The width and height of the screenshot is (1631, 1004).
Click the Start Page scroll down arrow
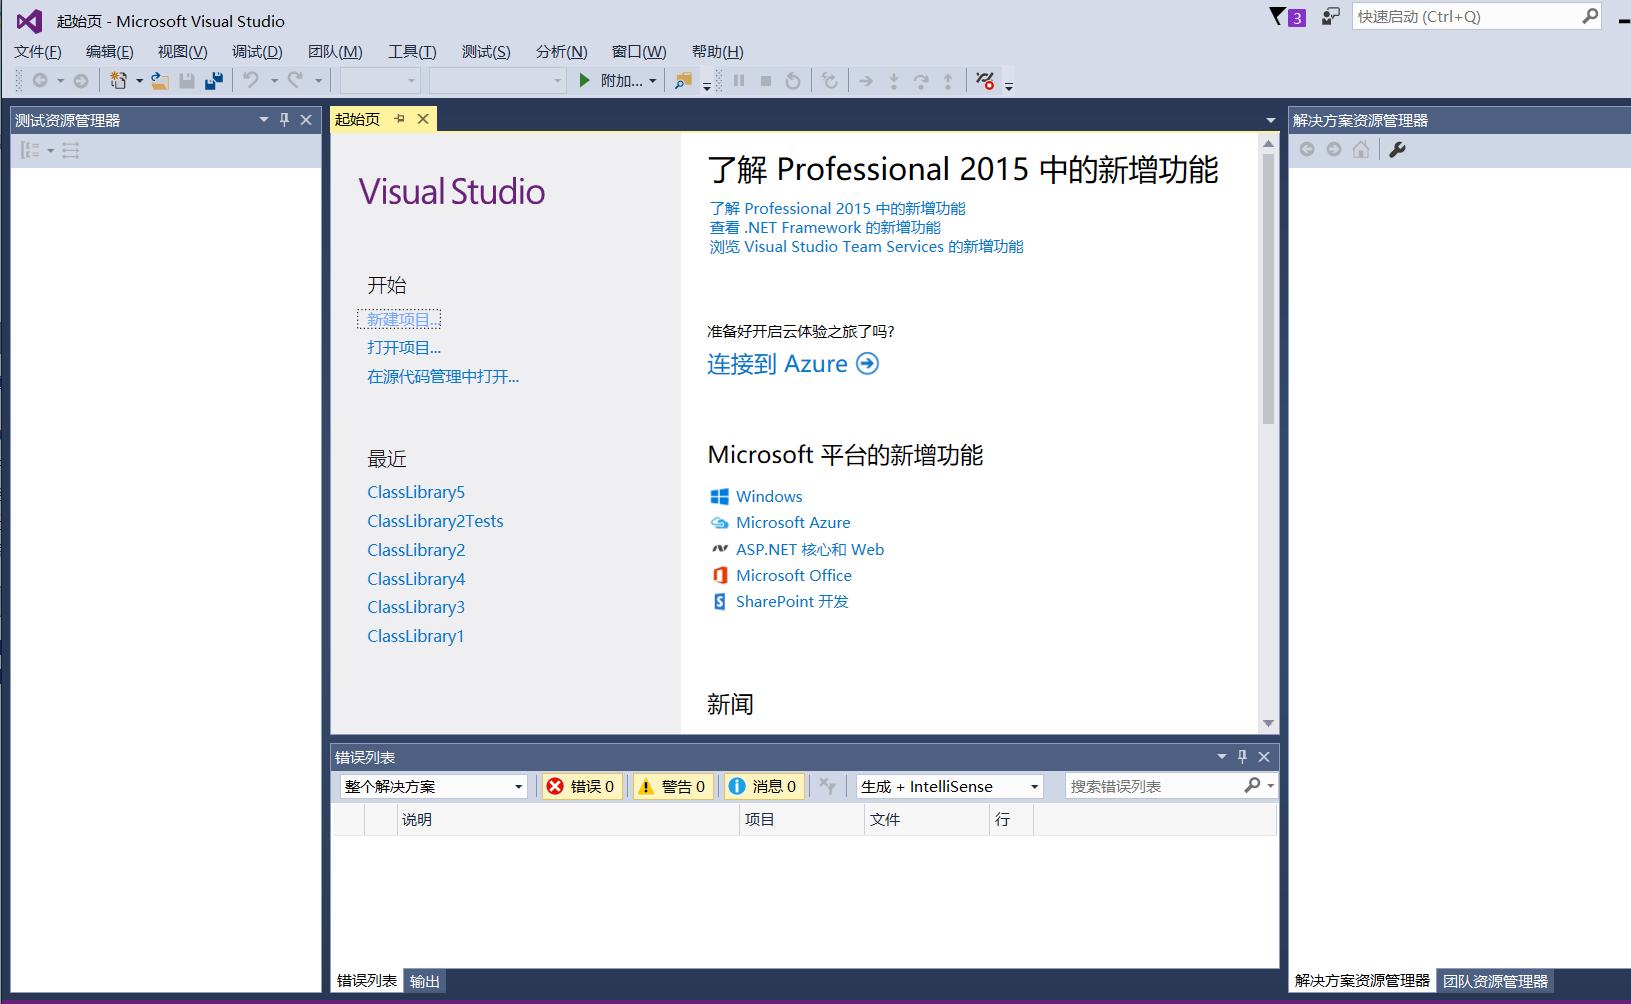coord(1268,723)
